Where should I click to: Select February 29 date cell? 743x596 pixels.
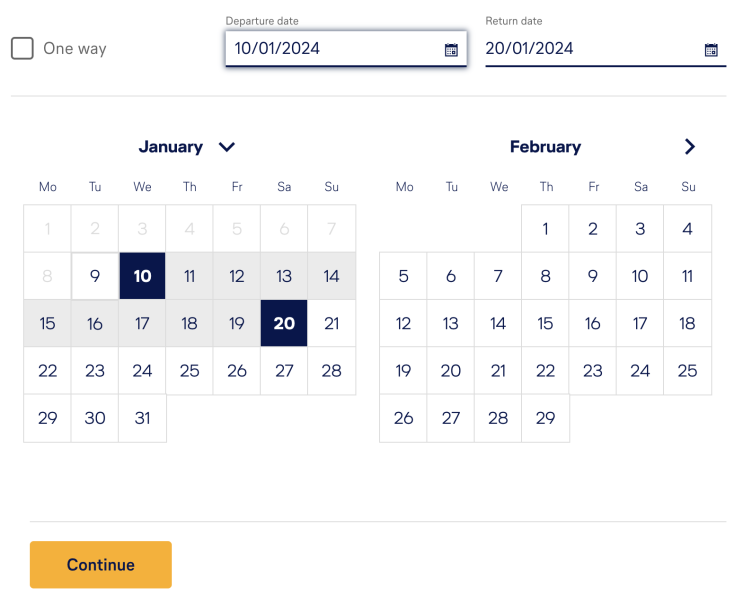[545, 418]
